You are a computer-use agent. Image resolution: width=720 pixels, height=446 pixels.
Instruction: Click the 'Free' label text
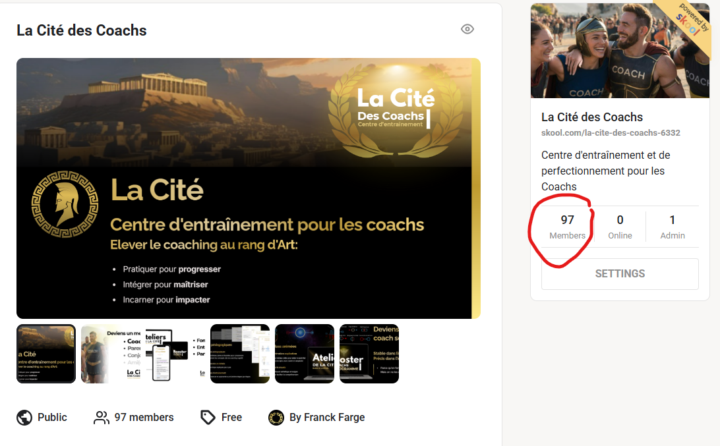point(231,418)
